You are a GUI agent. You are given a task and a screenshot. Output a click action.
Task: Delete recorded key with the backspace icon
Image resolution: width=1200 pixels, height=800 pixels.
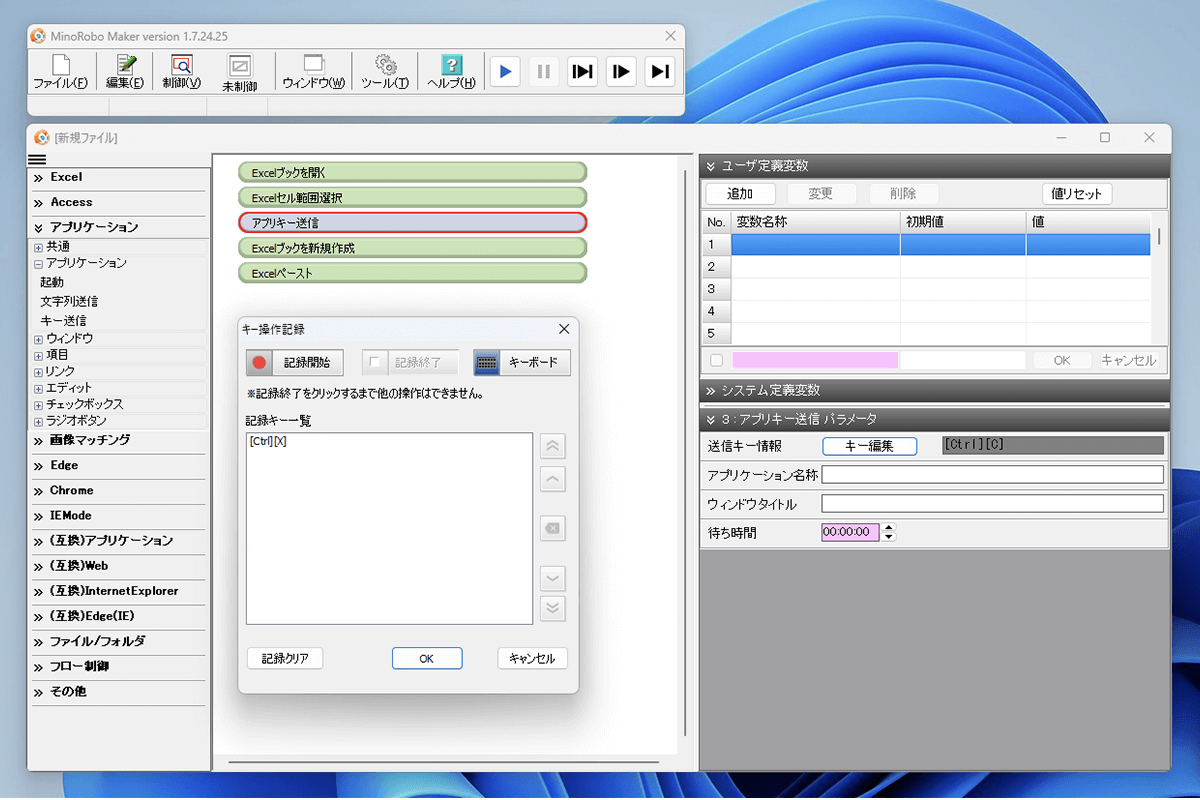553,528
